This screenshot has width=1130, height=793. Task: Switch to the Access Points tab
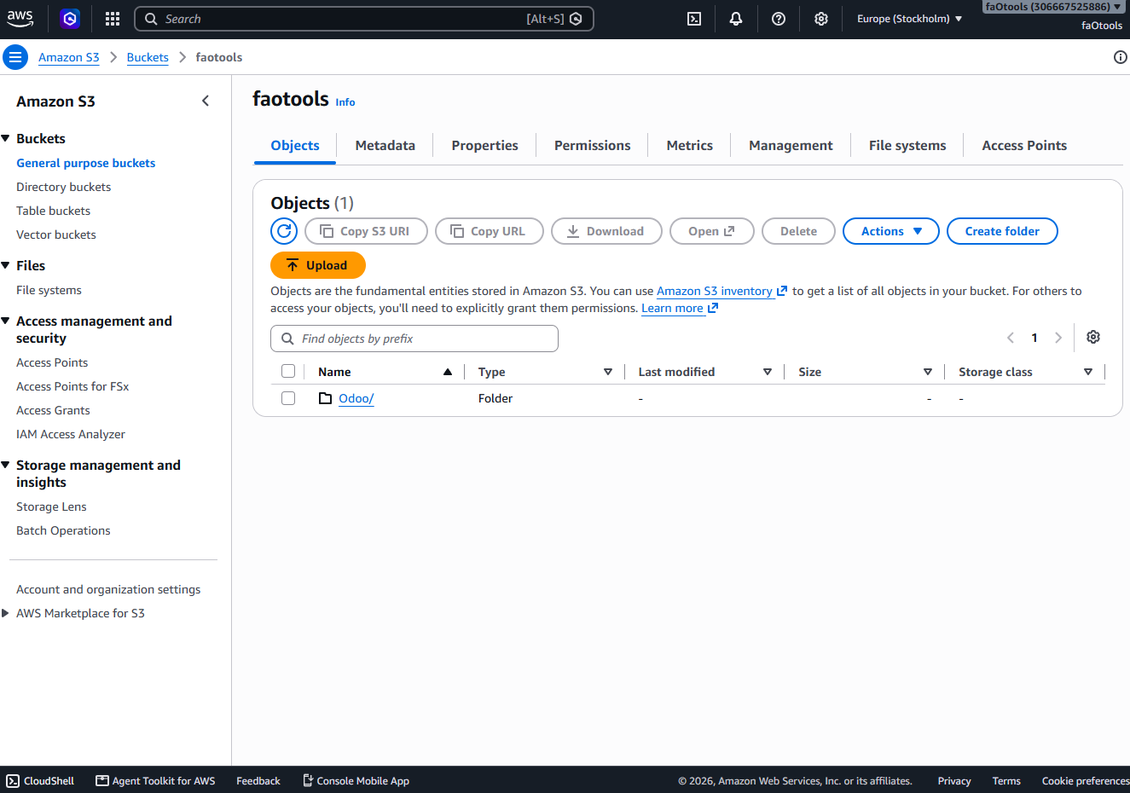coord(1024,146)
